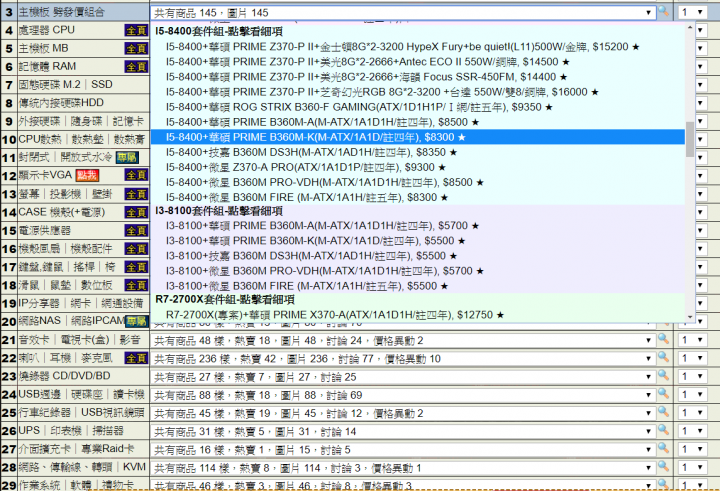Collapse the 共有商品 145 product dropdown
This screenshot has height=491, width=720.
[x=403, y=13]
